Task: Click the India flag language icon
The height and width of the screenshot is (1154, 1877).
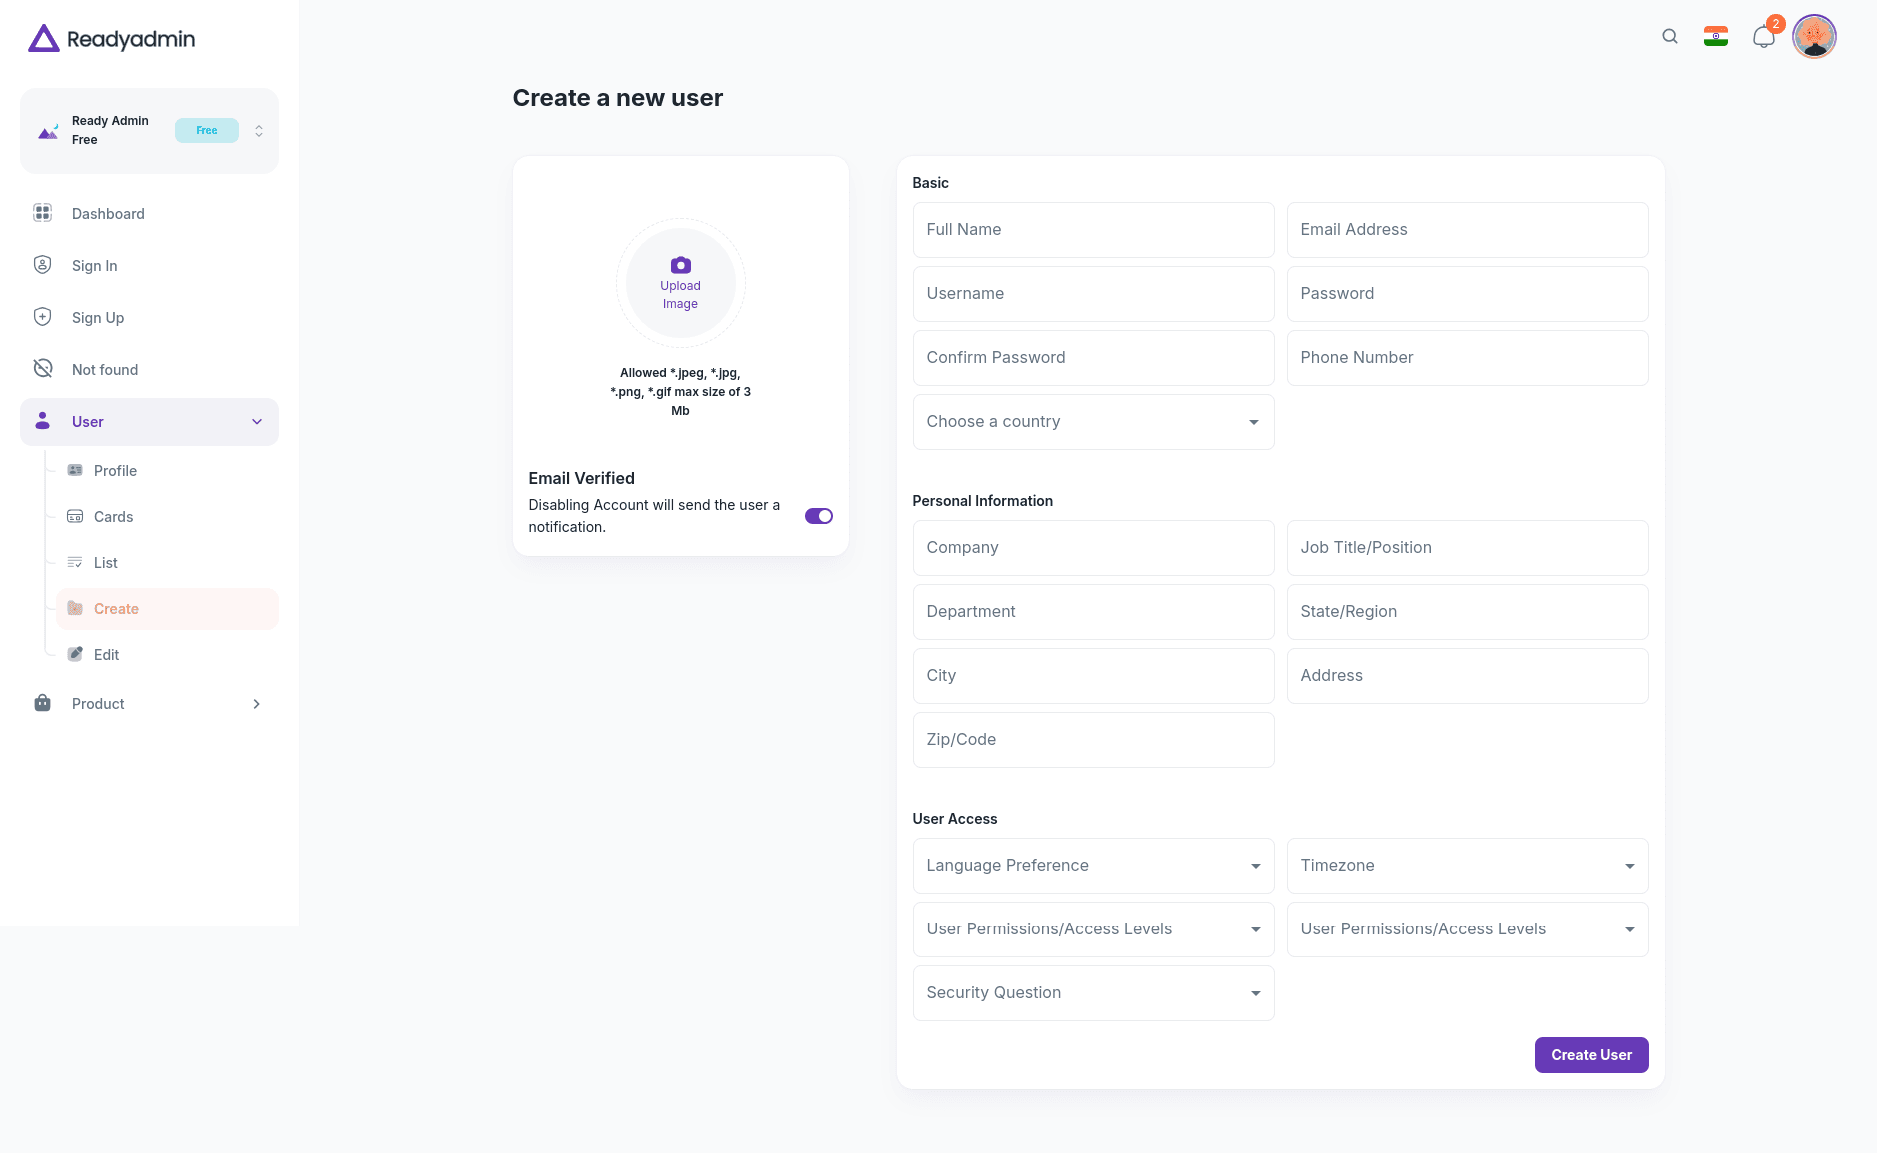Action: (x=1715, y=36)
